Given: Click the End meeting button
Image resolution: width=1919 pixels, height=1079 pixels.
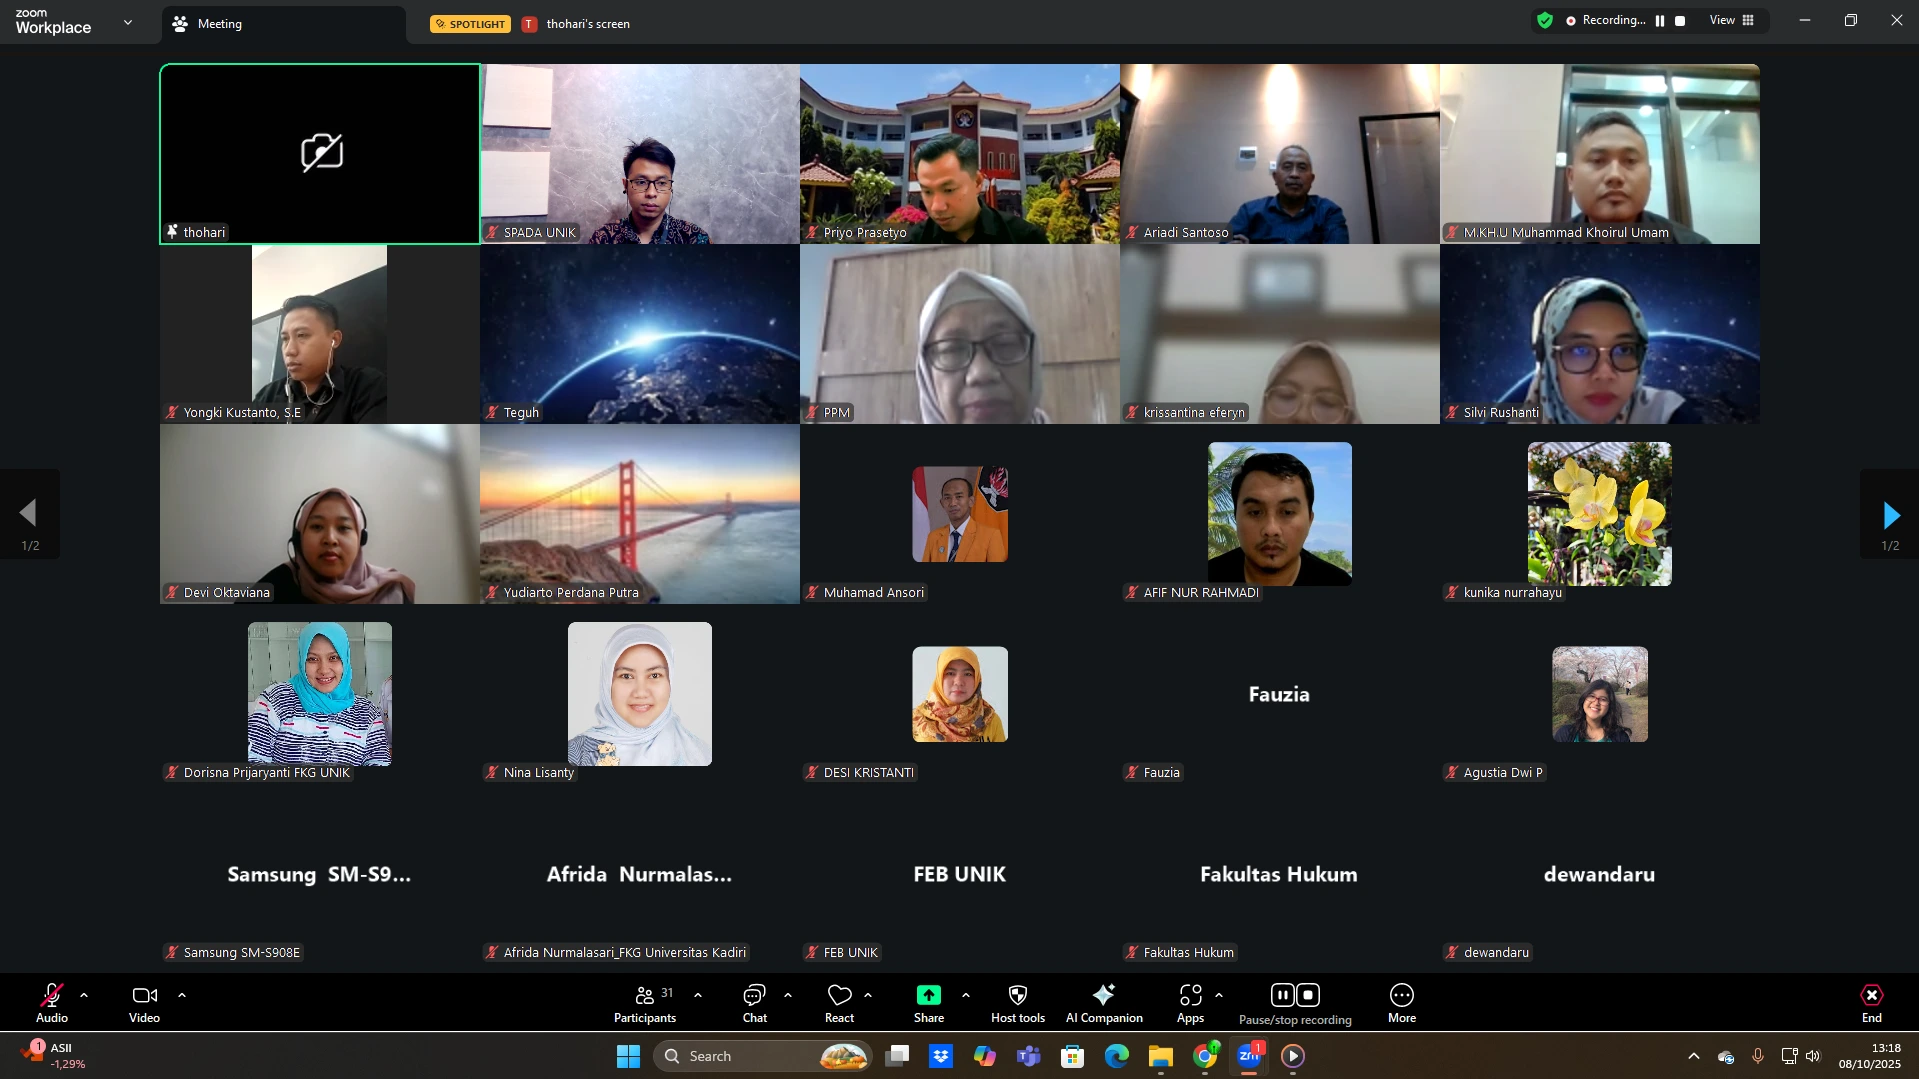Looking at the screenshot, I should coord(1871,1003).
